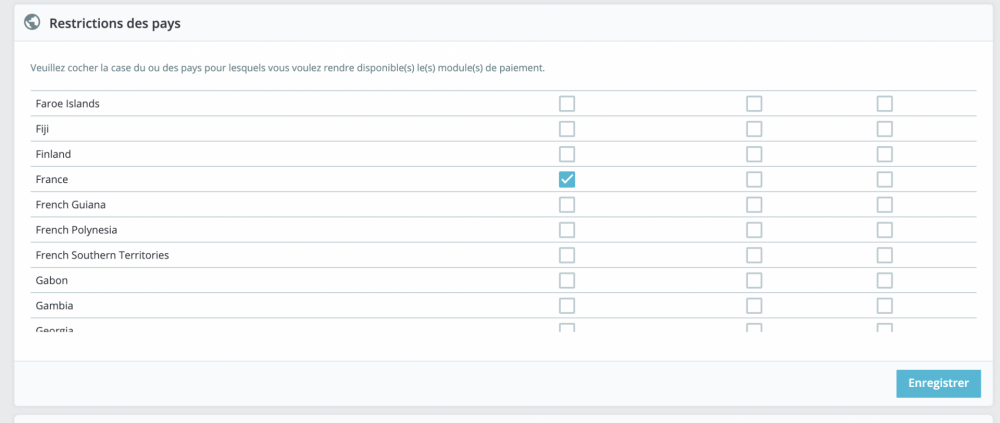Viewport: 1000px width, 423px height.
Task: Enable France in the middle column
Action: click(x=754, y=179)
